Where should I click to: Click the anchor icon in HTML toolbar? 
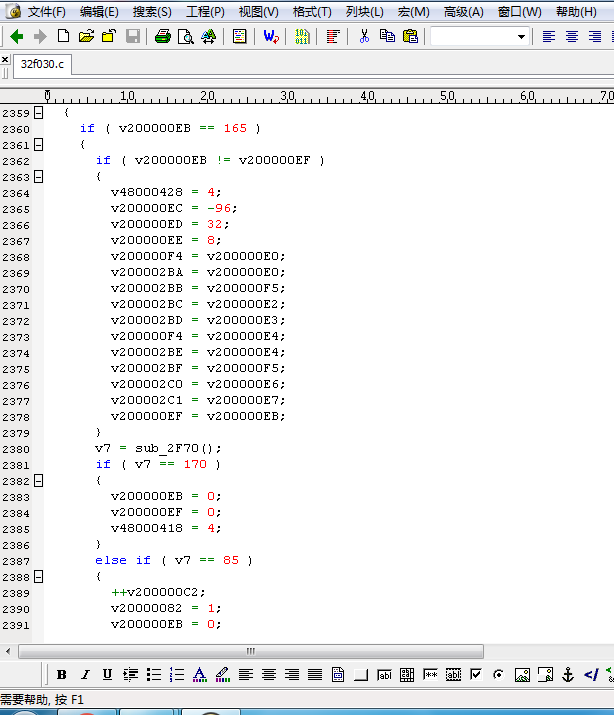click(x=568, y=675)
